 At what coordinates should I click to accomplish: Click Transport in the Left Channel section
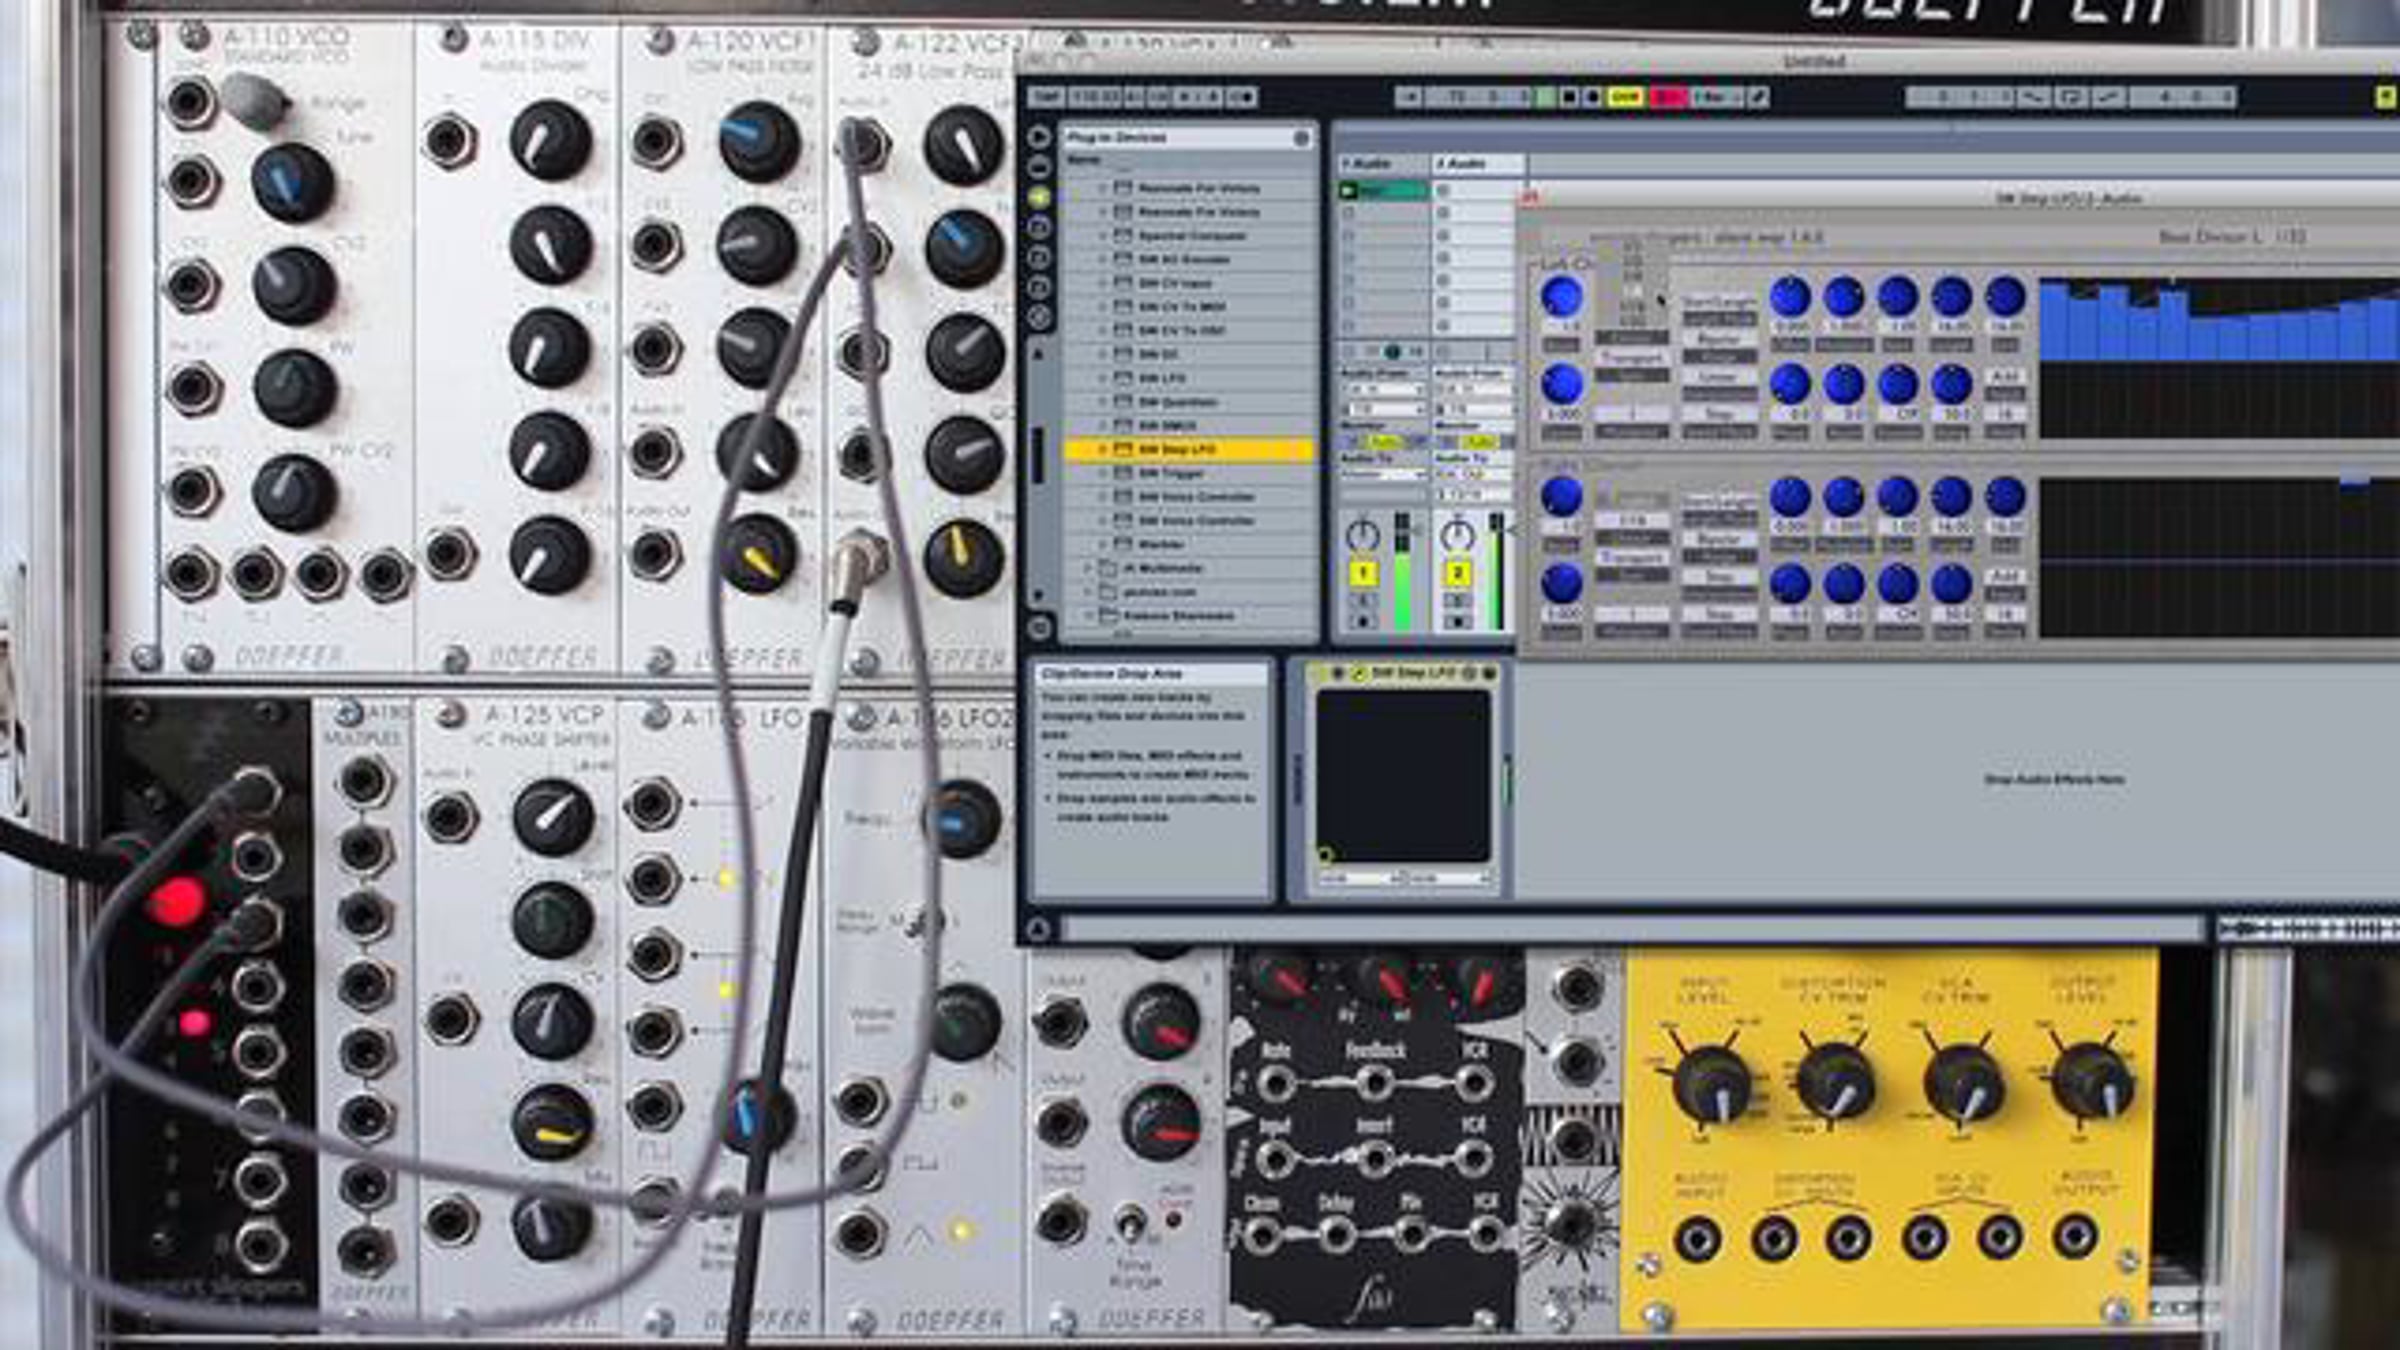click(1631, 357)
